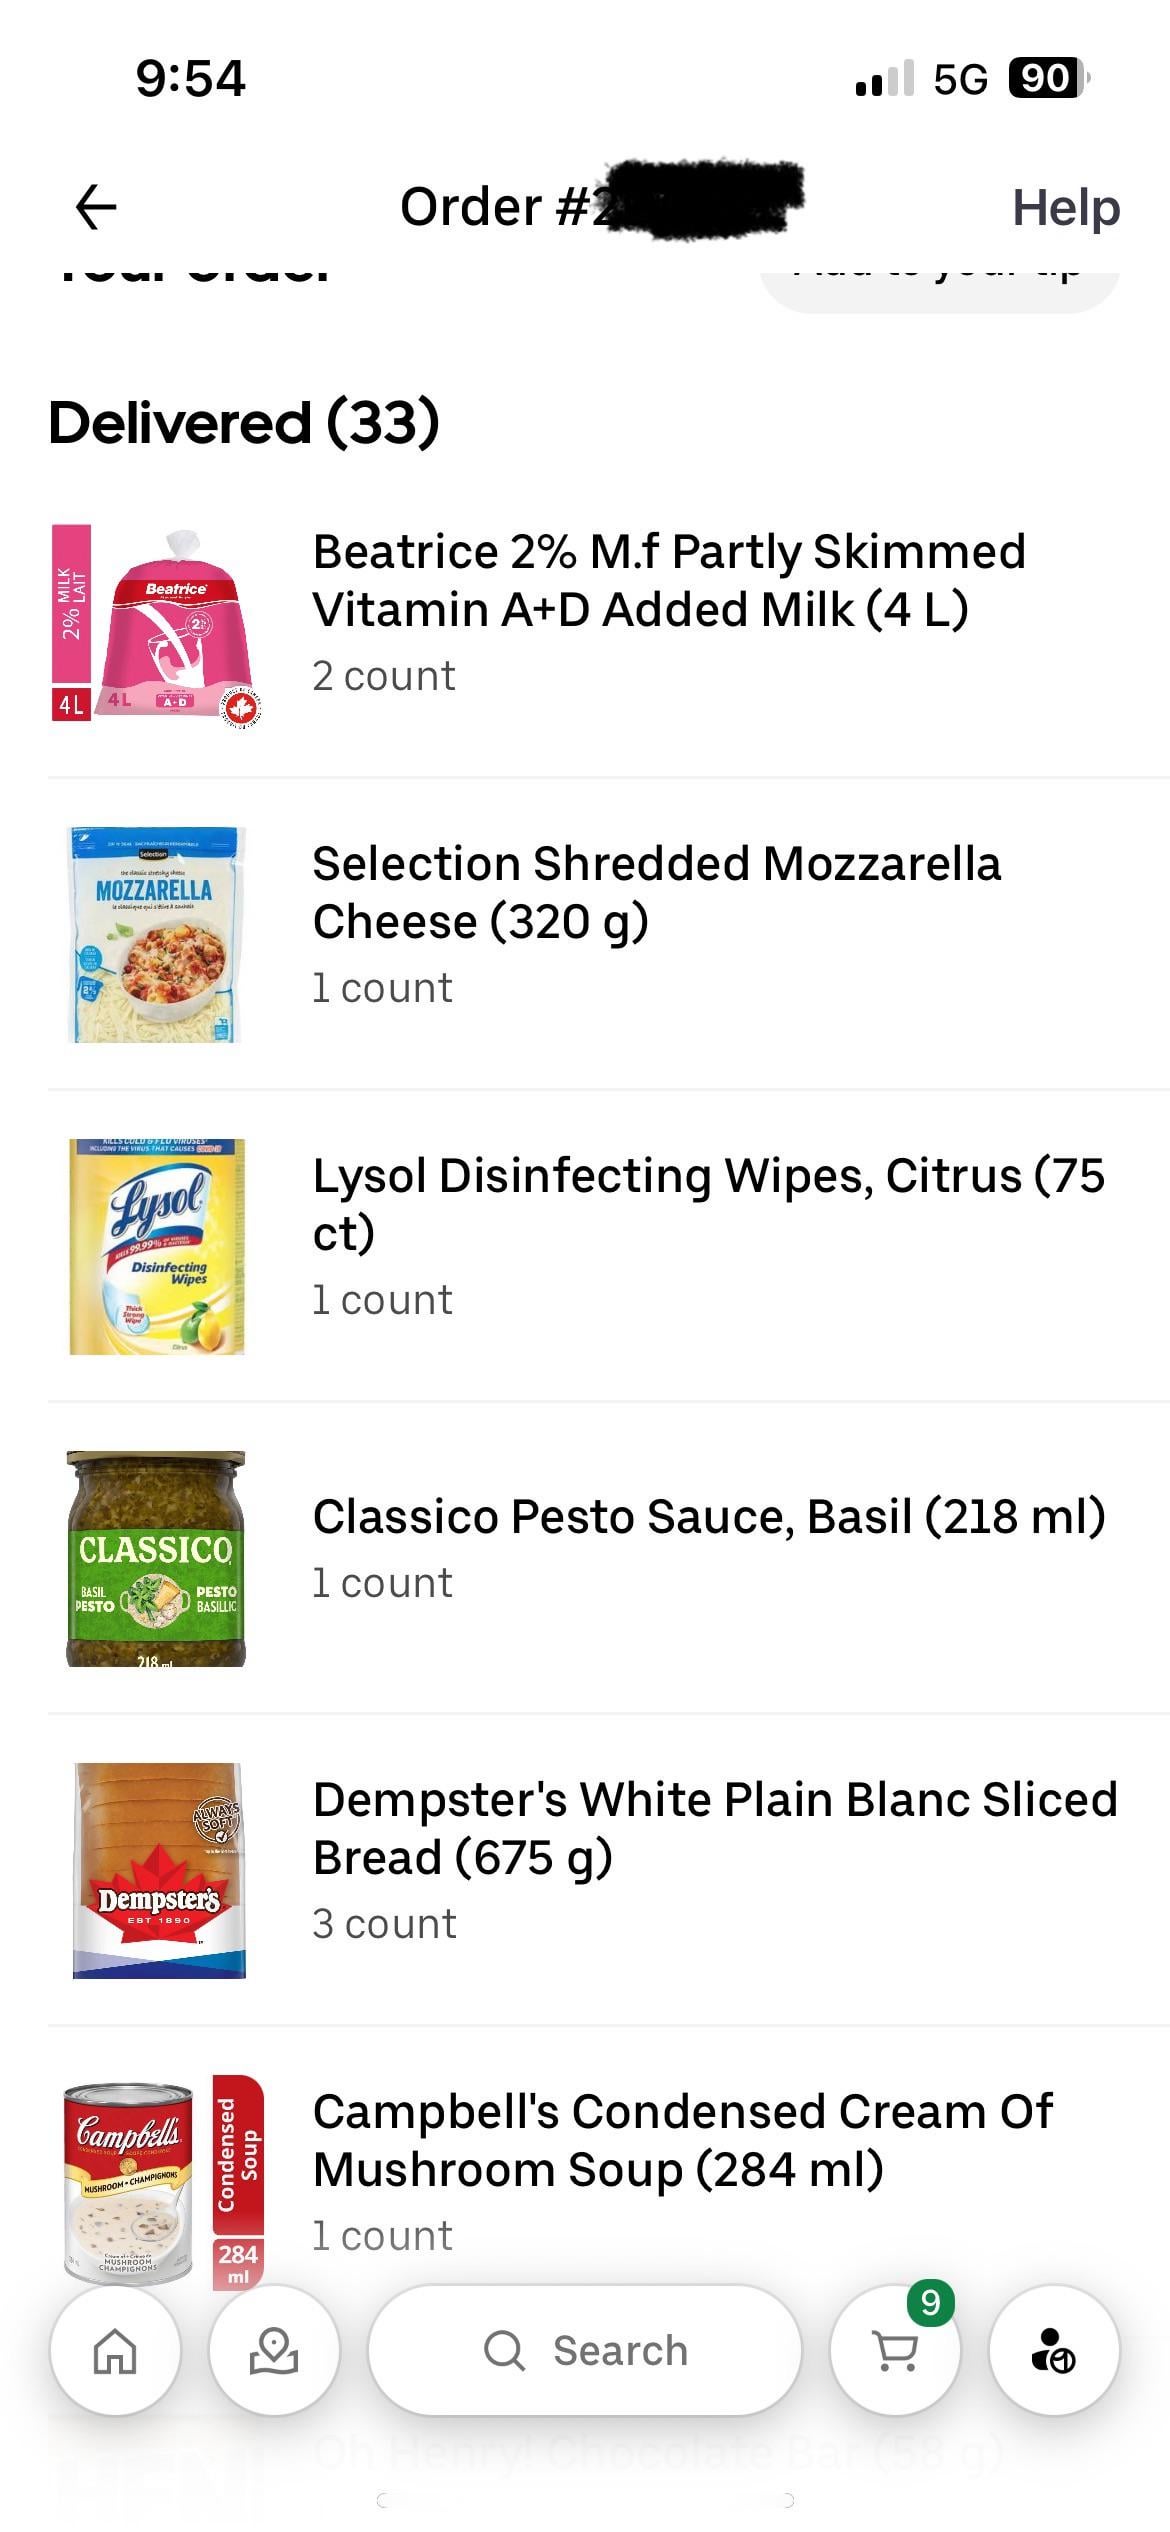Tap the Dempster's bread thumbnail

(158, 1871)
